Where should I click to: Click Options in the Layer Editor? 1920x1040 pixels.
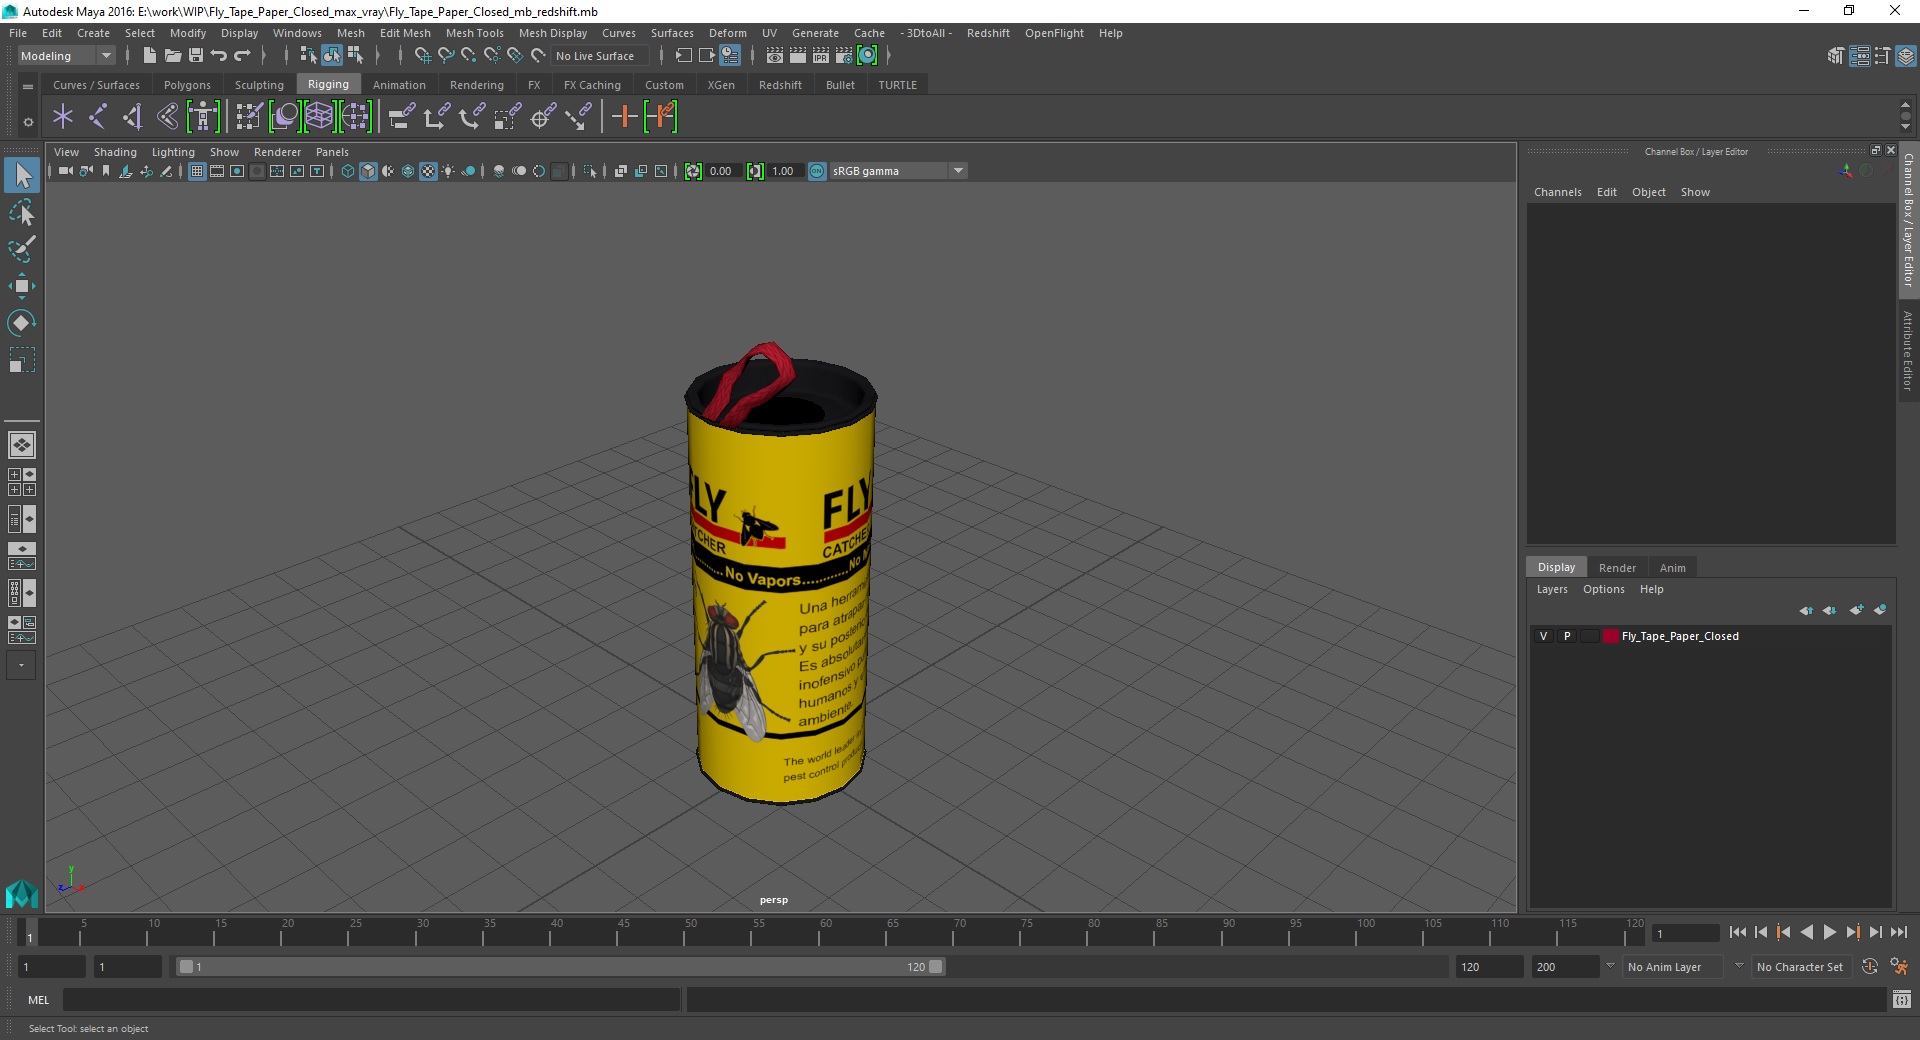click(1603, 589)
